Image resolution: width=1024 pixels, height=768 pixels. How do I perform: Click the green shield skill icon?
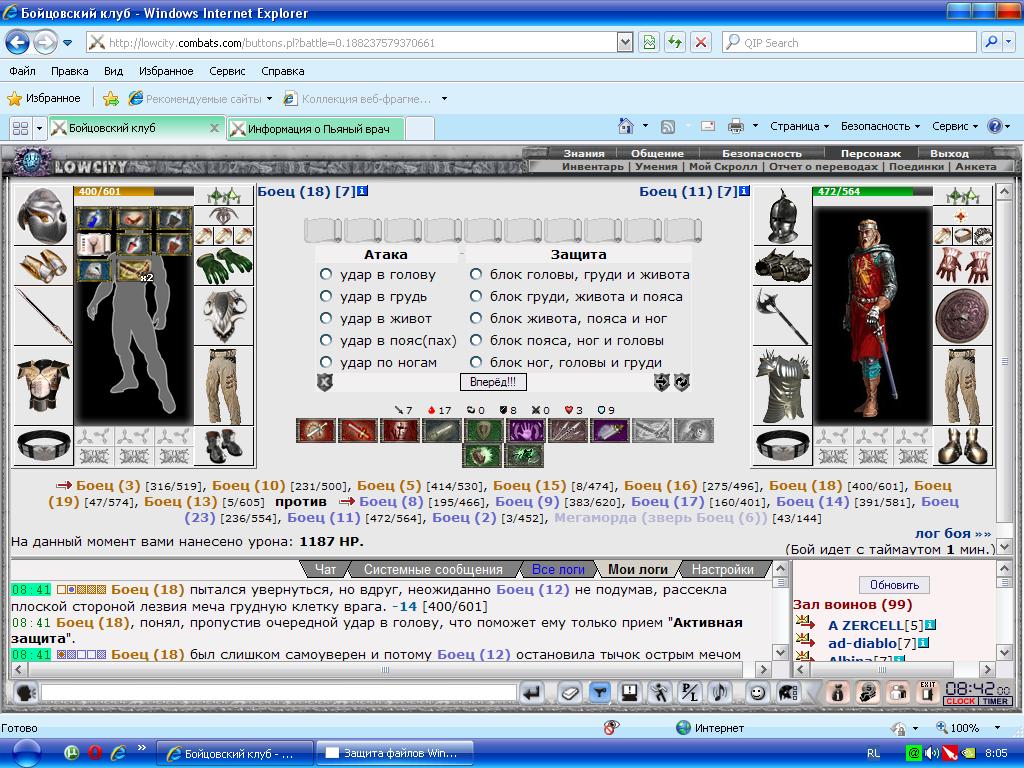(x=483, y=431)
